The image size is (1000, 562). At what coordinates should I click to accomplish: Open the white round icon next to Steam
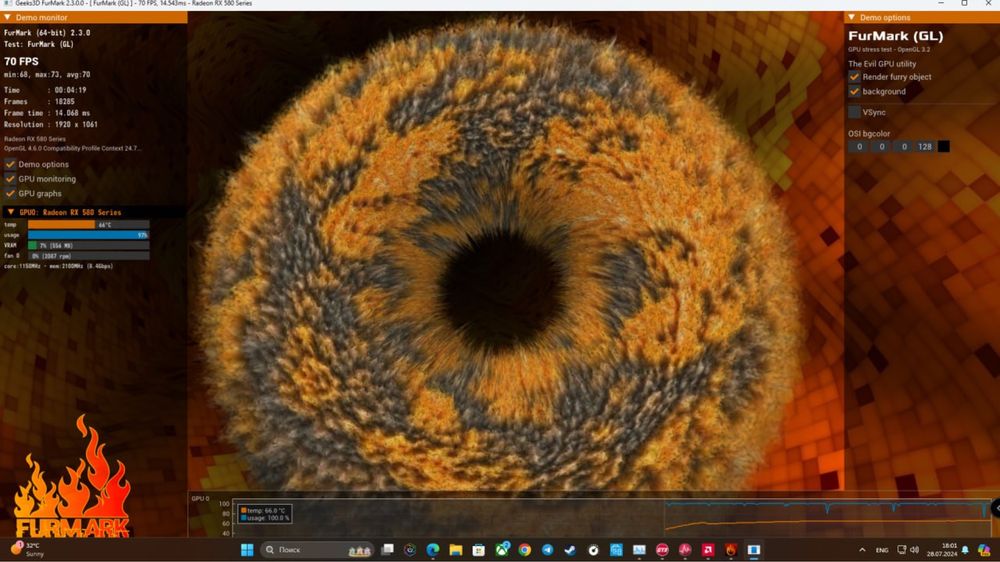pos(593,549)
